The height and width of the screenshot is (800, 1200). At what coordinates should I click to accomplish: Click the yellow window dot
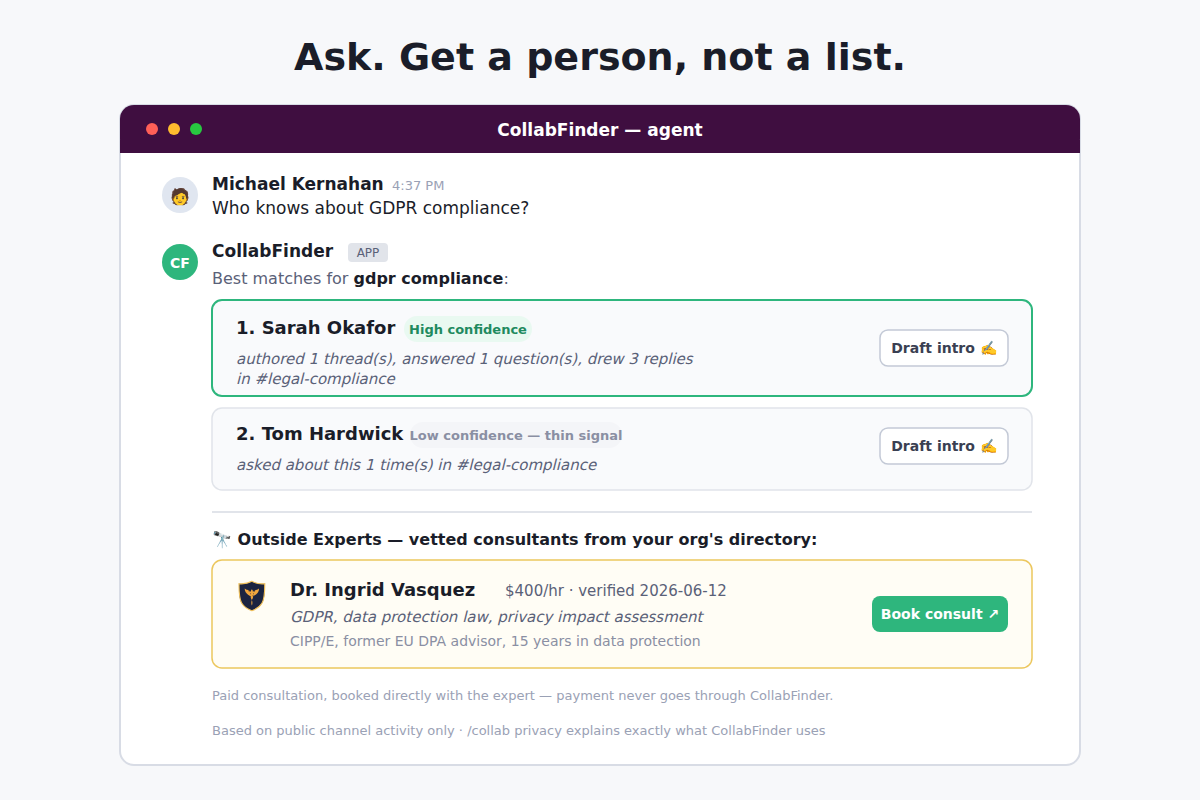pos(174,129)
